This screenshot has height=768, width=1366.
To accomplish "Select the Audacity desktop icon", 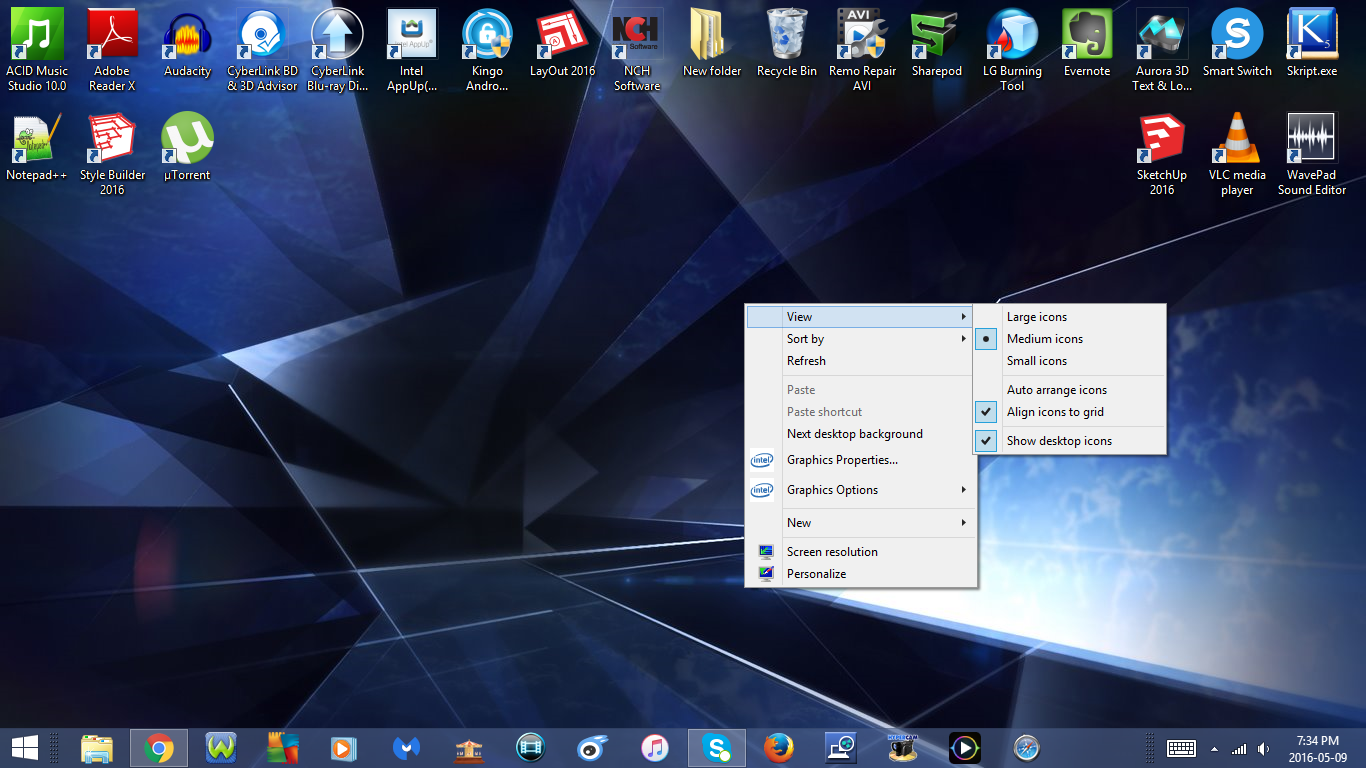I will click(187, 45).
